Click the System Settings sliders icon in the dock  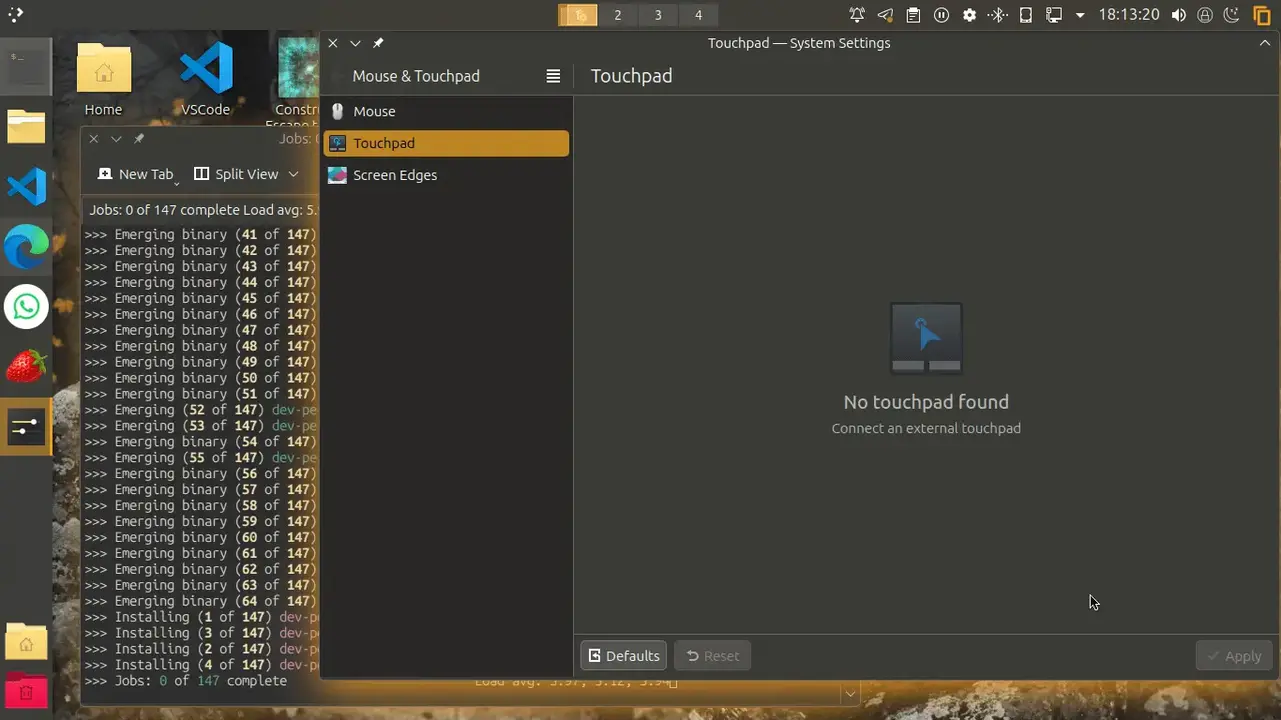[26, 427]
